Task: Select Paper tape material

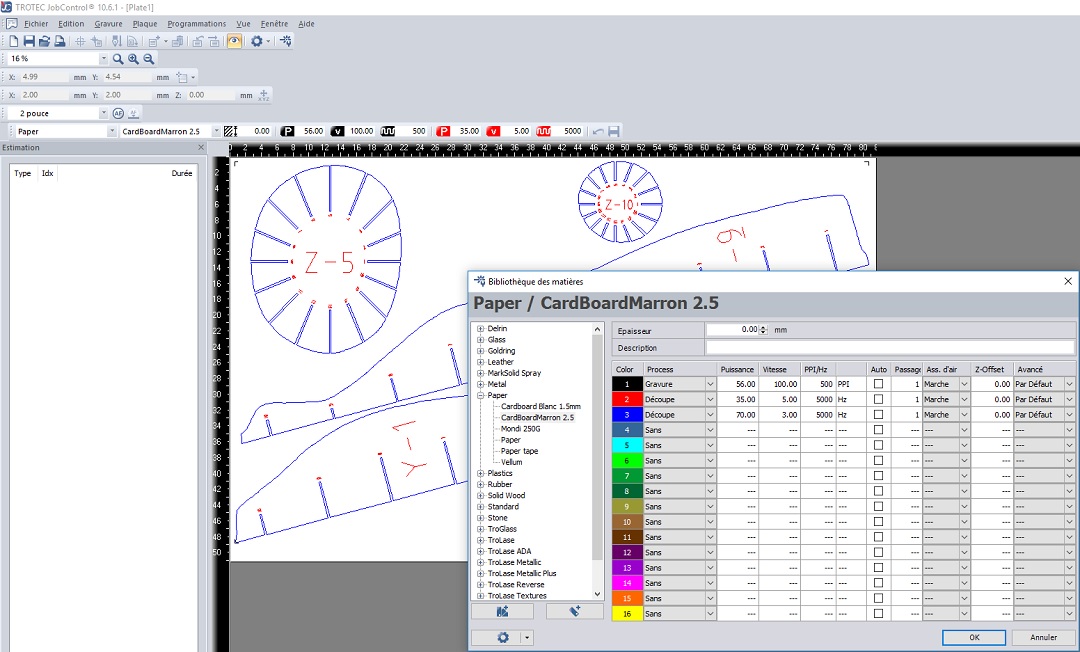Action: [x=519, y=451]
